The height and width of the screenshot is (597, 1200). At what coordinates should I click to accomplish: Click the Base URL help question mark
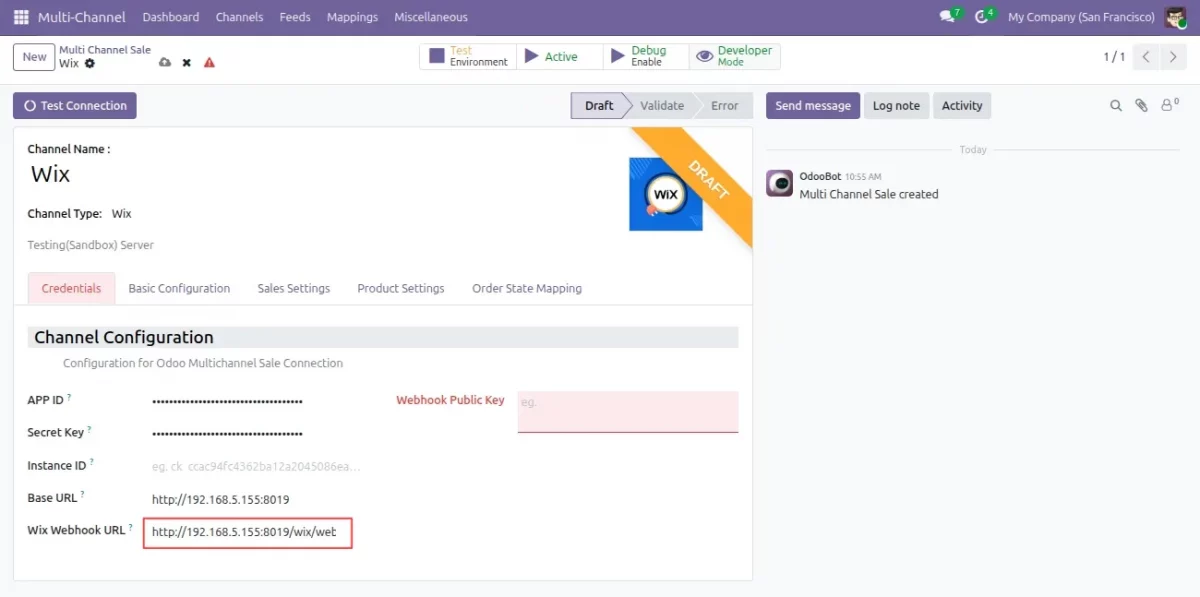pos(82,495)
